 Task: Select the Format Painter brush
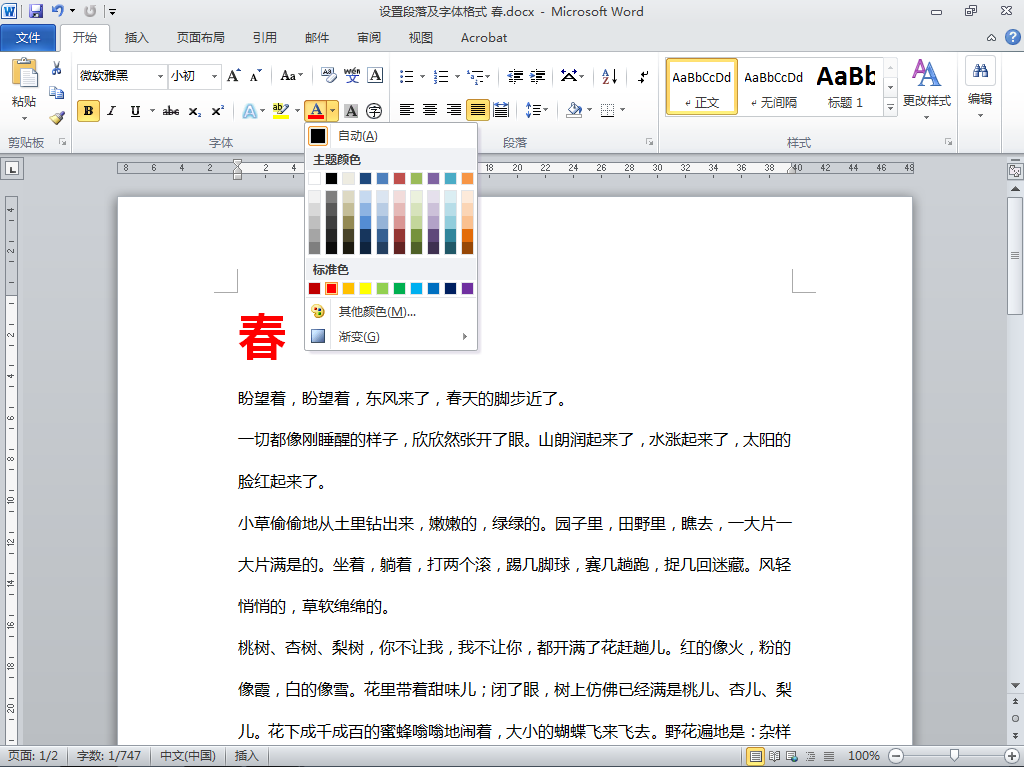(x=57, y=117)
